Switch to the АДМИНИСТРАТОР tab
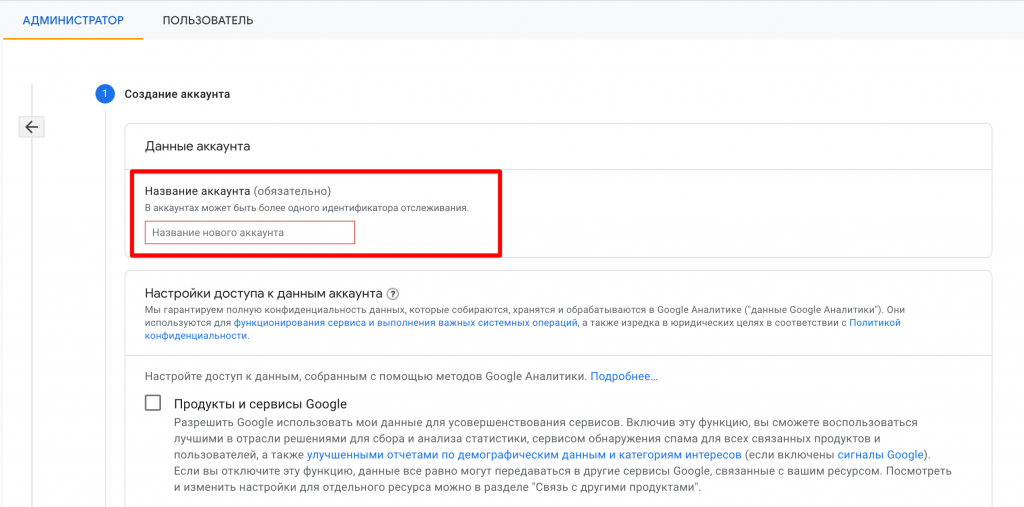The image size is (1024, 507). click(73, 20)
